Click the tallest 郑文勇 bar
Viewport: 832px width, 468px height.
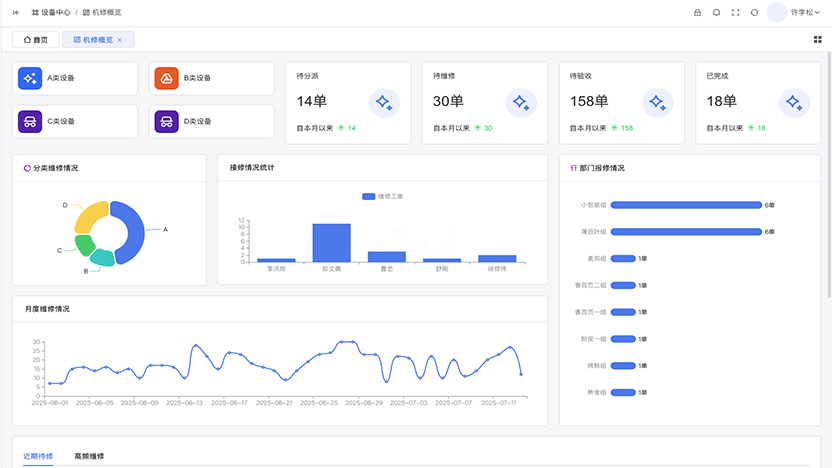pyautogui.click(x=332, y=243)
